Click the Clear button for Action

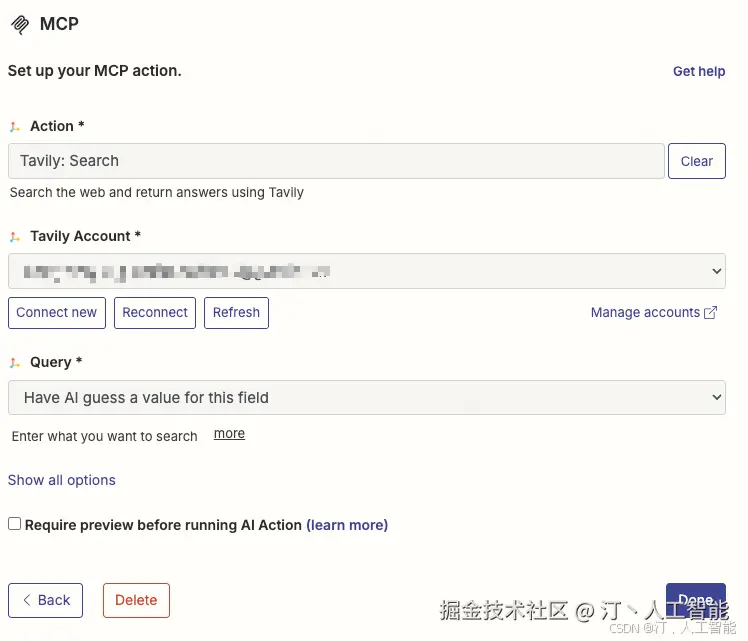(x=696, y=161)
